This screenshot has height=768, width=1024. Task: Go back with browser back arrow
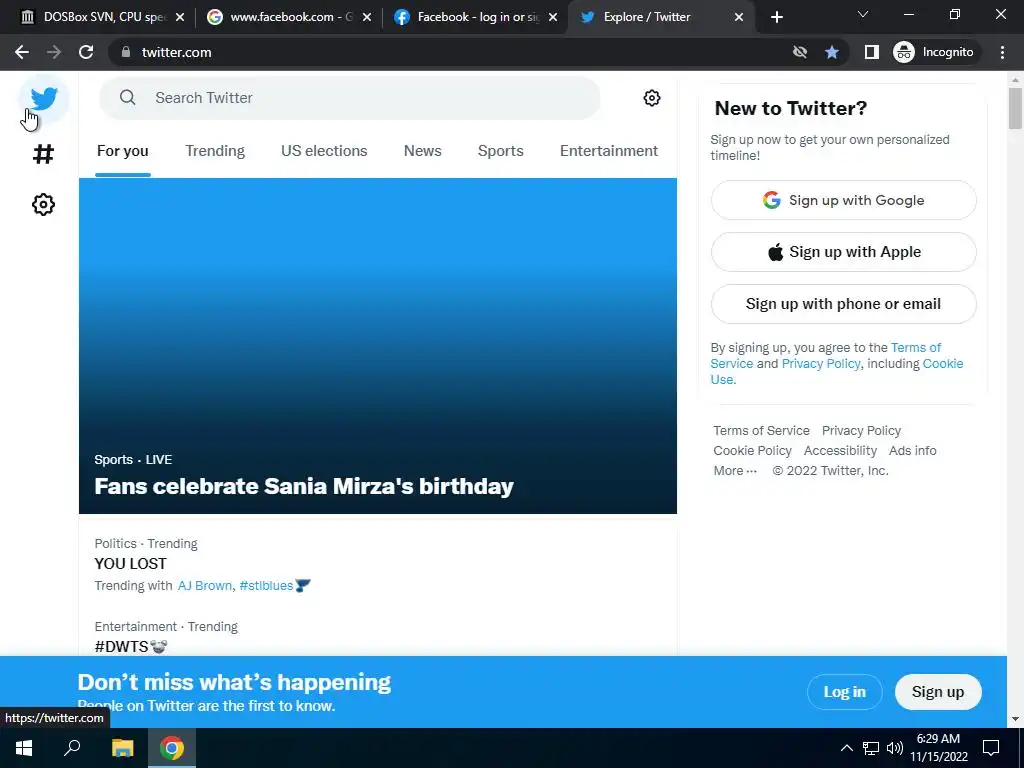pyautogui.click(x=22, y=52)
